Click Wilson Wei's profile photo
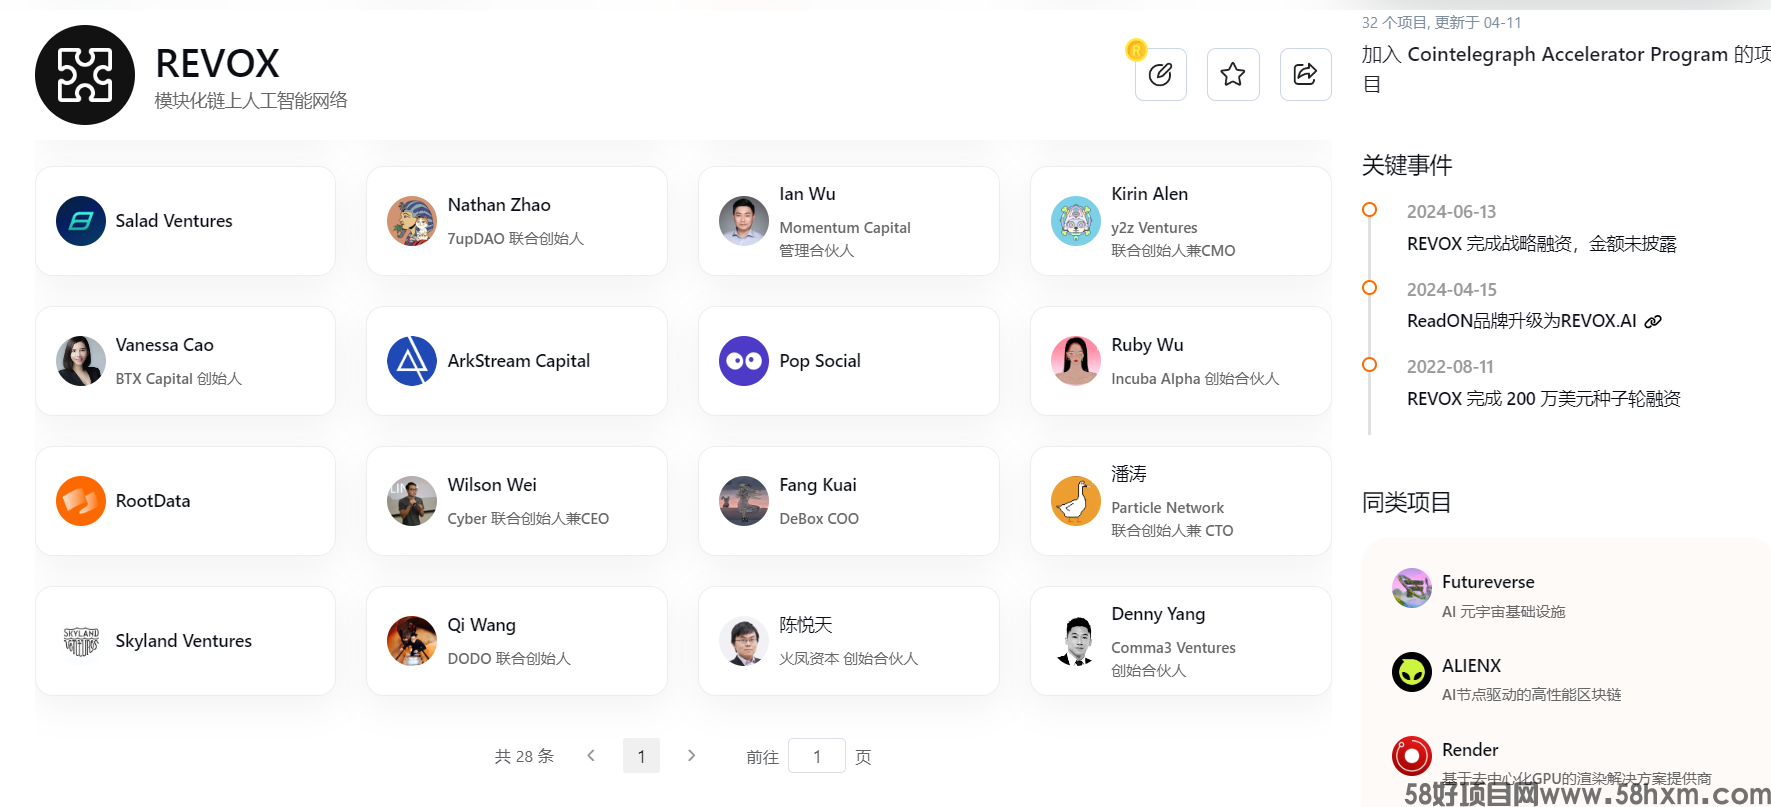The height and width of the screenshot is (807, 1771). tap(412, 501)
